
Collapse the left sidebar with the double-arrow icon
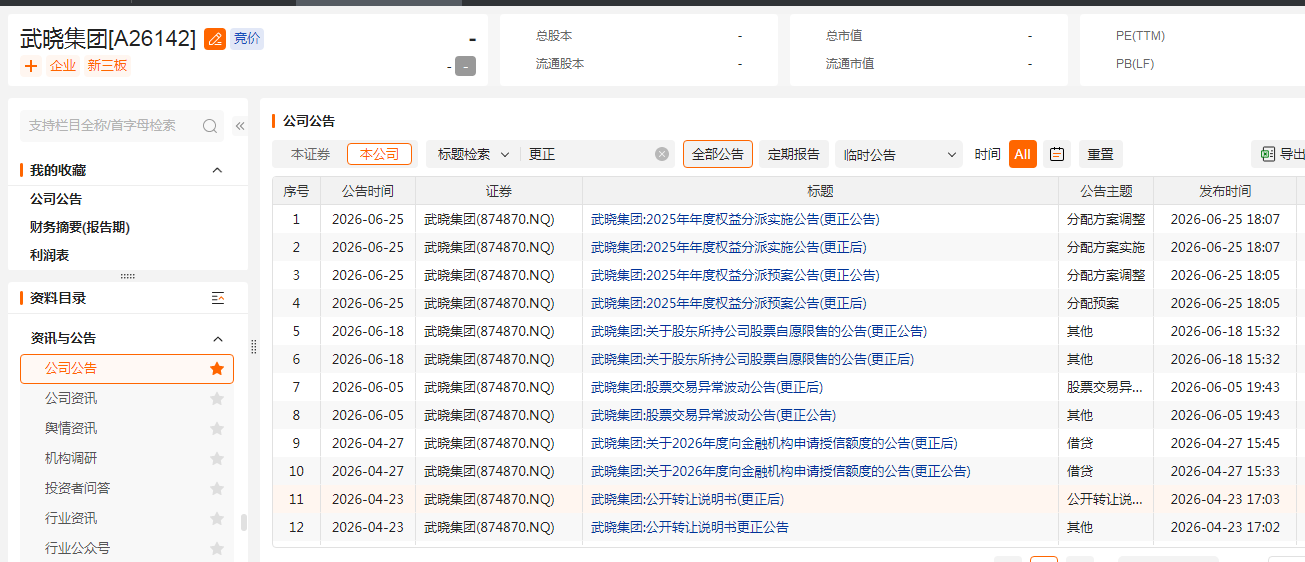(x=240, y=126)
